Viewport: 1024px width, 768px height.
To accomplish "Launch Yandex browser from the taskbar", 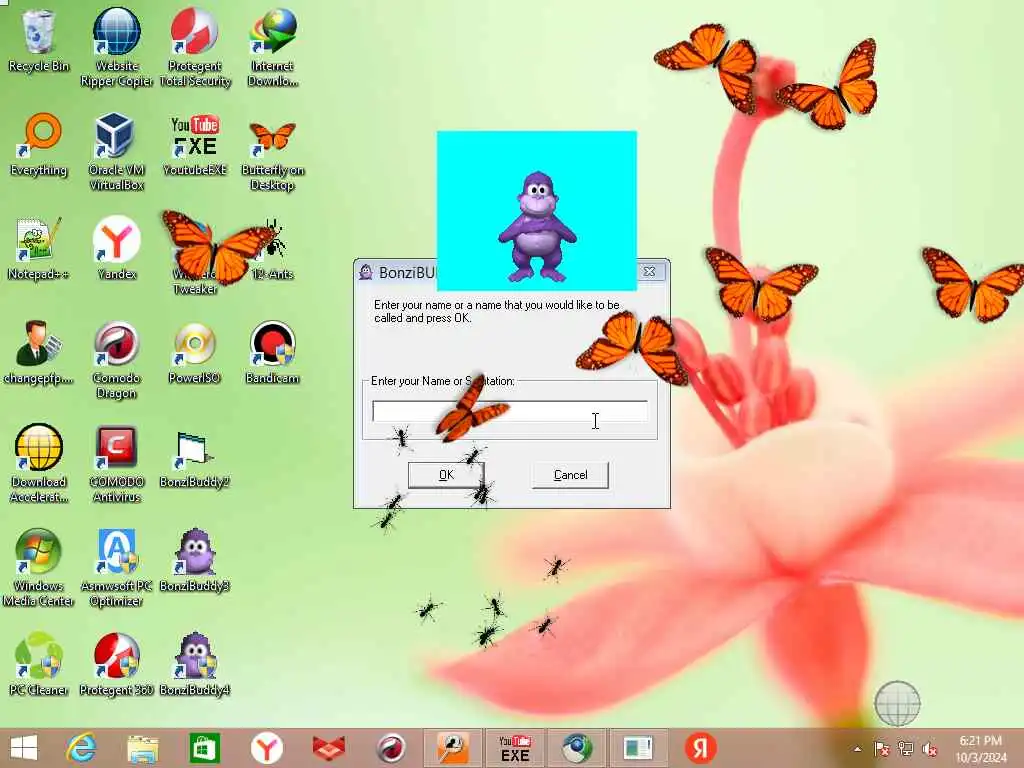I will pos(266,748).
